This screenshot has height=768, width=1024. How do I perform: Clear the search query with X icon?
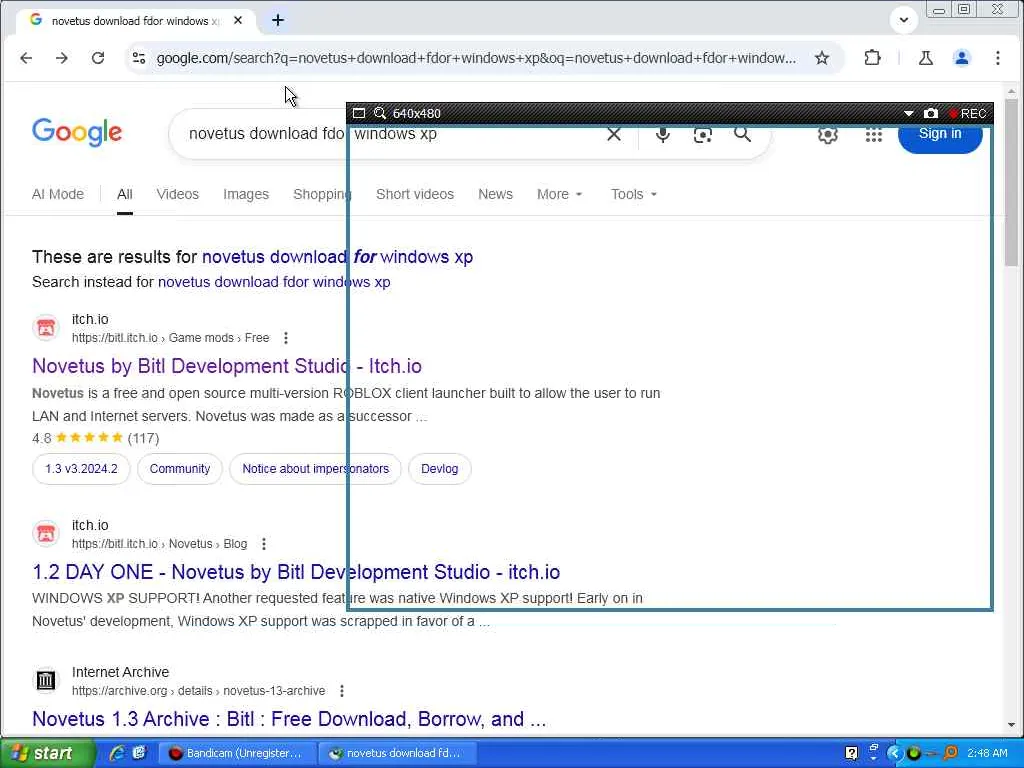(x=614, y=135)
